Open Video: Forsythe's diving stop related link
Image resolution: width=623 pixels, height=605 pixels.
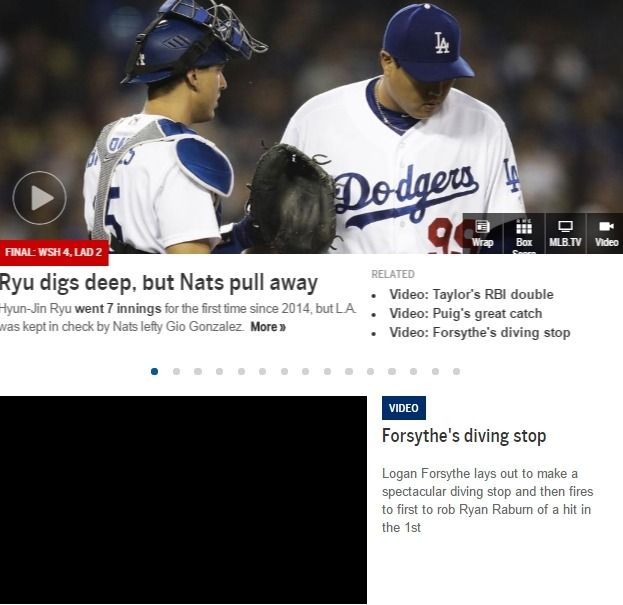click(480, 332)
